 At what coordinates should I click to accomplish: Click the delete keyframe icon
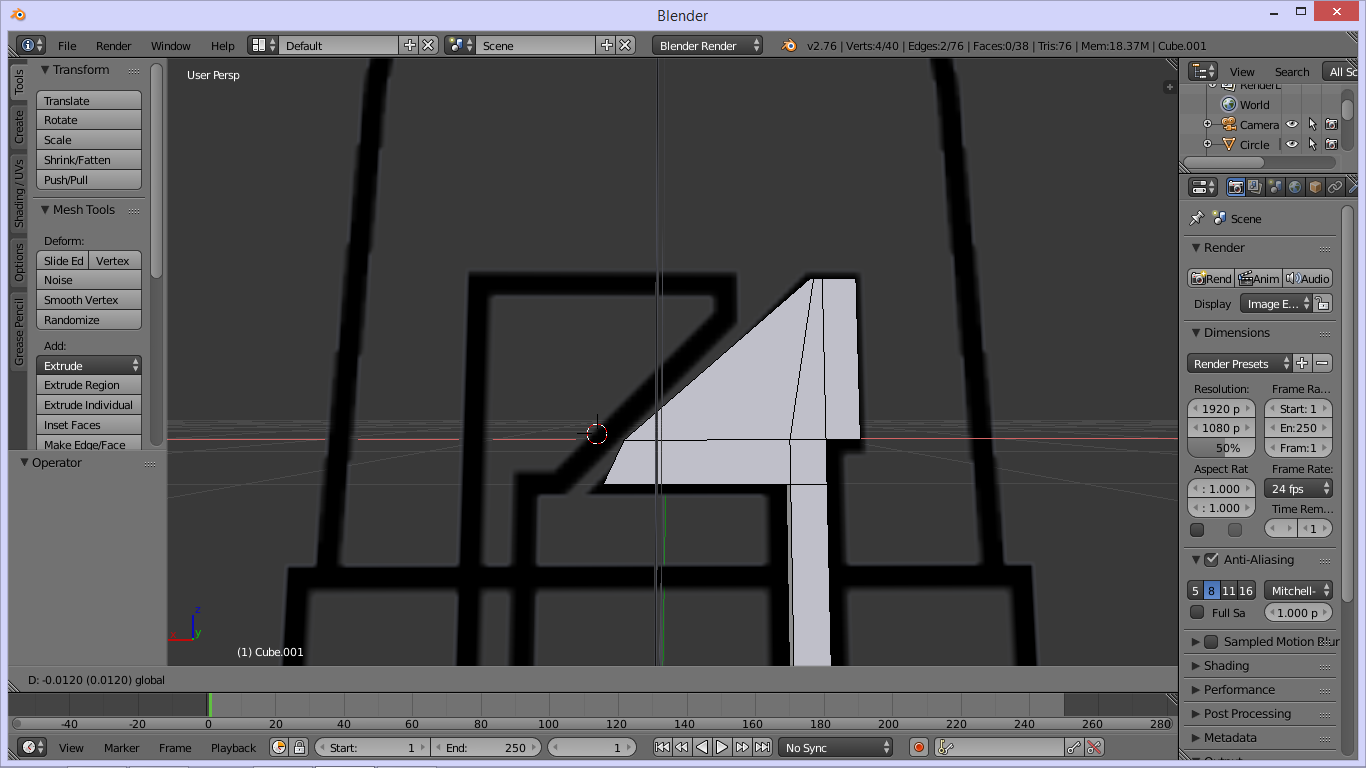tap(1094, 747)
